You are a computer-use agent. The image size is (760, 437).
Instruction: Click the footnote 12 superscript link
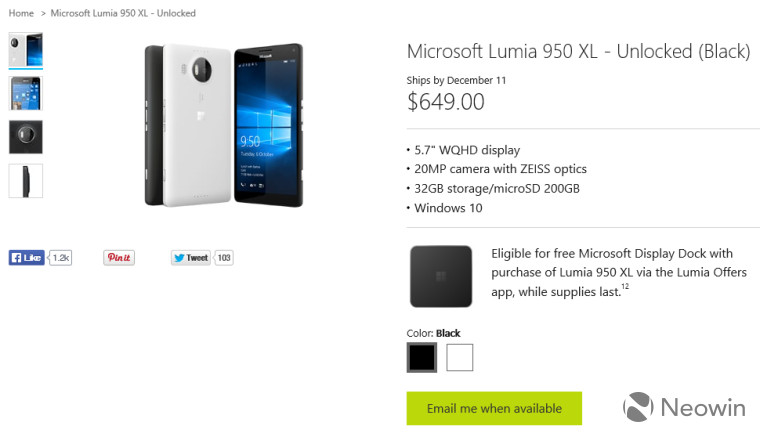625,286
